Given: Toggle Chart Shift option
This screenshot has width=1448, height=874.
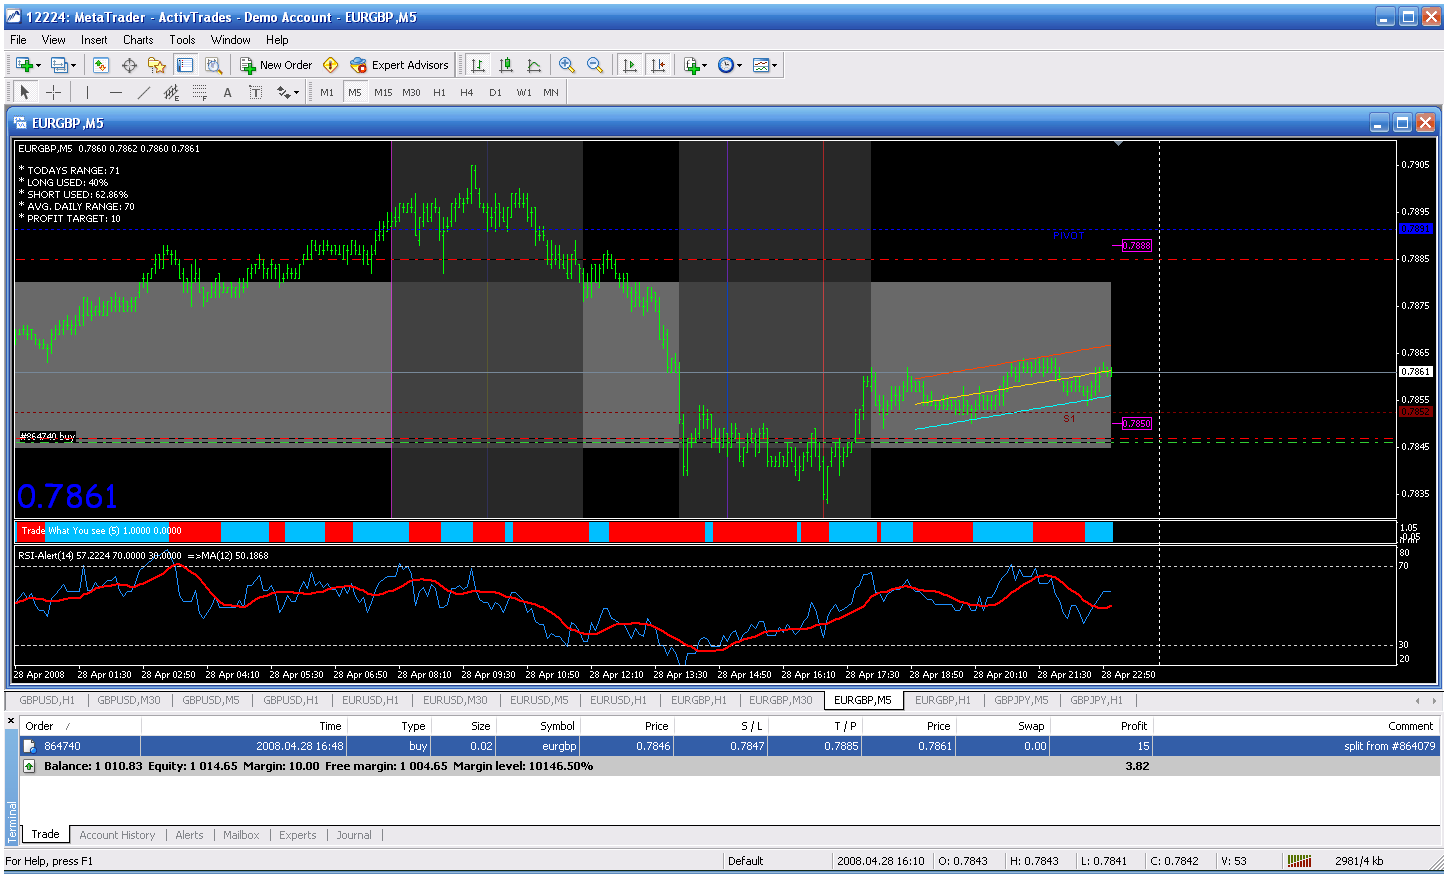Looking at the screenshot, I should click(x=657, y=65).
